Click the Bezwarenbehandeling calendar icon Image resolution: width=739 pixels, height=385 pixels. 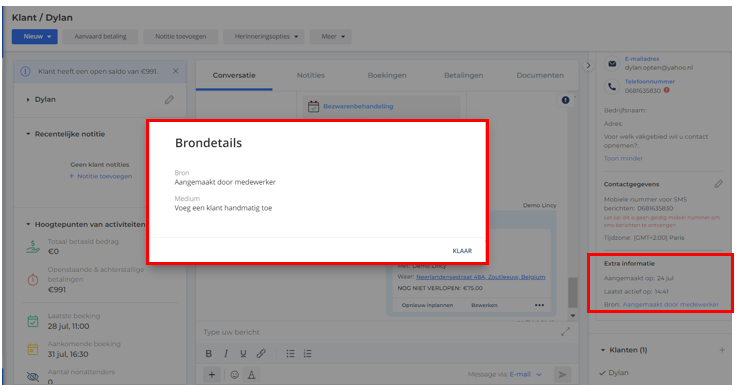(313, 106)
